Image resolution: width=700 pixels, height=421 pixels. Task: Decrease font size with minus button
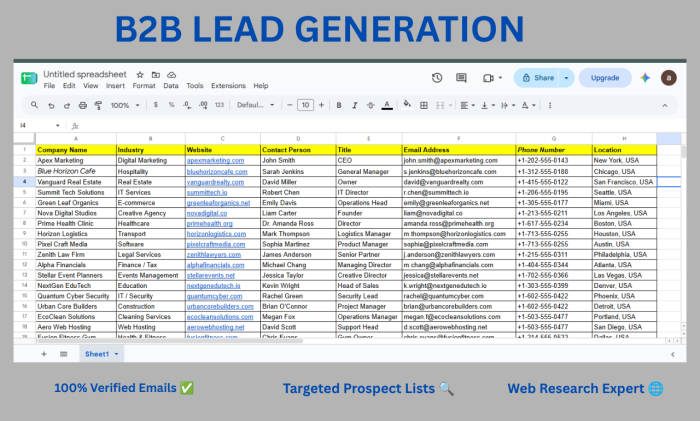coord(290,105)
